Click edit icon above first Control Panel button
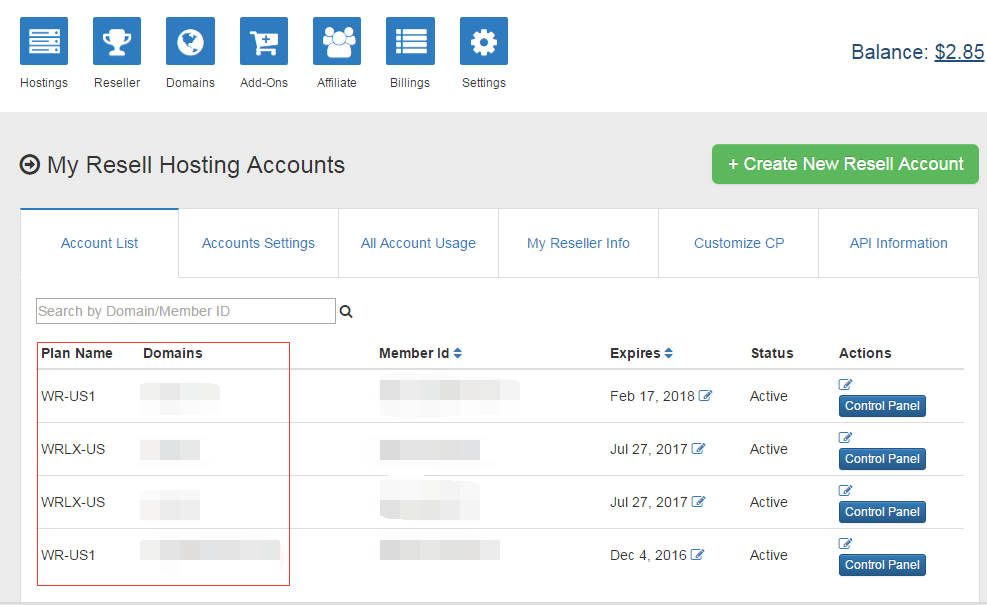 click(846, 385)
